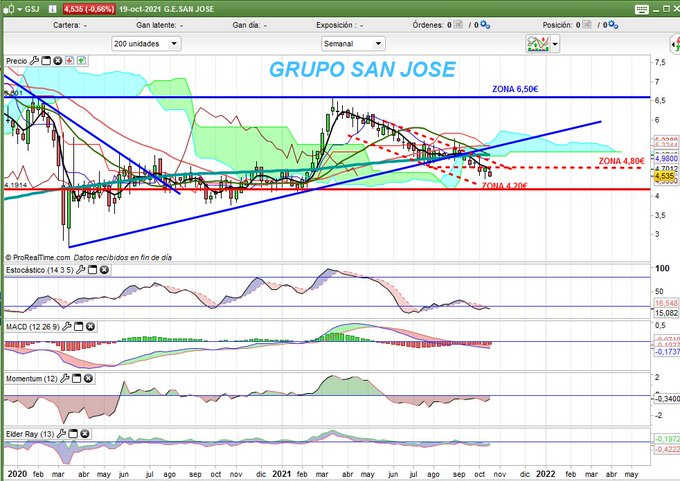Click the GSJ ticker label in title bar
680x481 pixels.
32,9
